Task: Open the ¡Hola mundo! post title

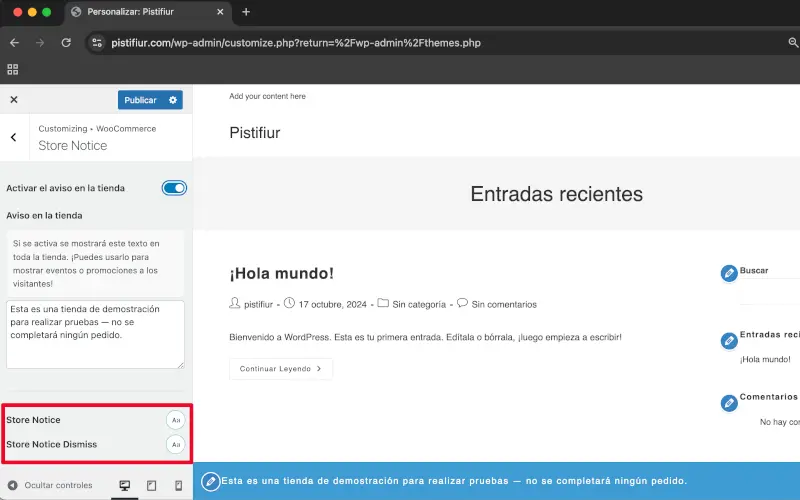Action: (282, 273)
